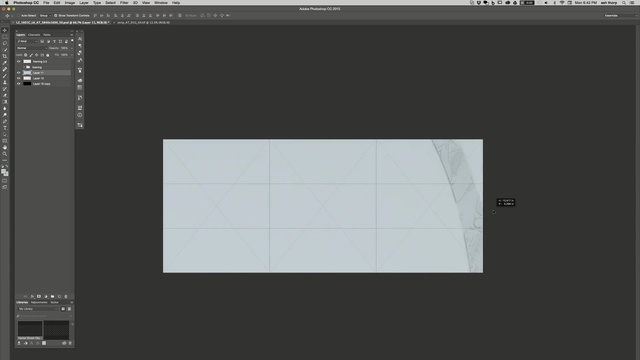The image size is (640, 360).
Task: Open the Layers panel options menu
Action: tap(71, 35)
